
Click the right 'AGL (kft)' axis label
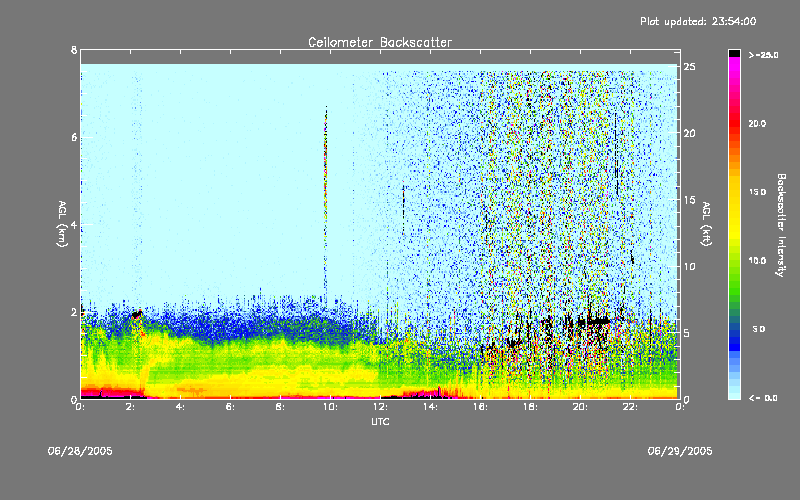coord(706,224)
